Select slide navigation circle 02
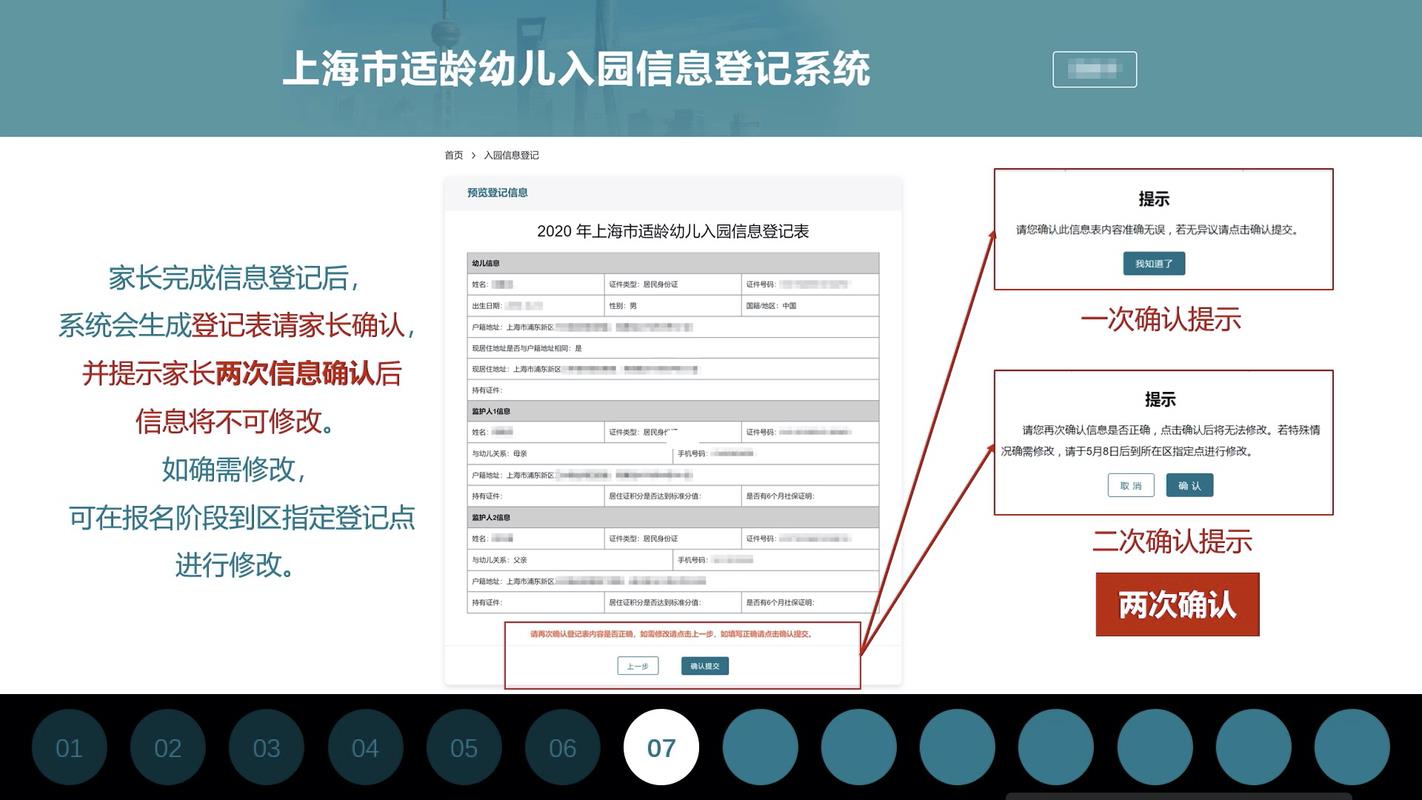 (x=167, y=747)
